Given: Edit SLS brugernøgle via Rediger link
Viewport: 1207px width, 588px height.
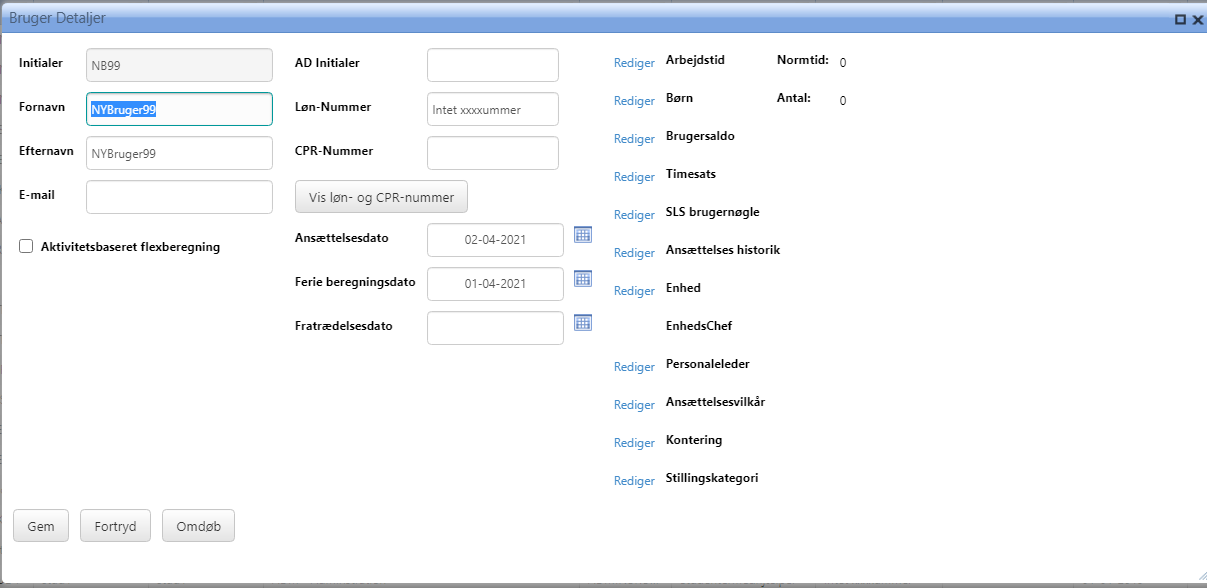Looking at the screenshot, I should (x=634, y=215).
